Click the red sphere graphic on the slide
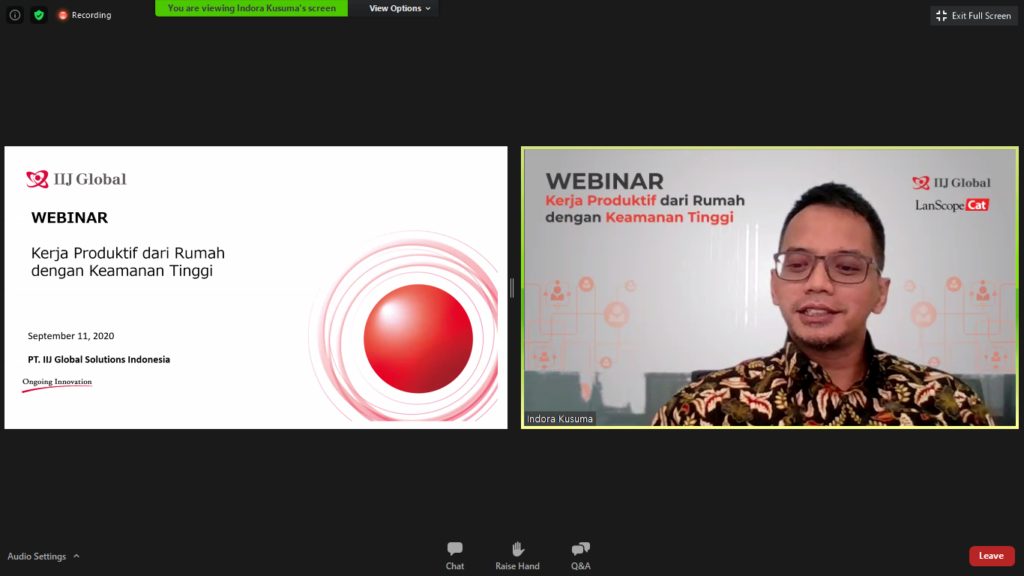This screenshot has width=1024, height=576. pyautogui.click(x=418, y=331)
